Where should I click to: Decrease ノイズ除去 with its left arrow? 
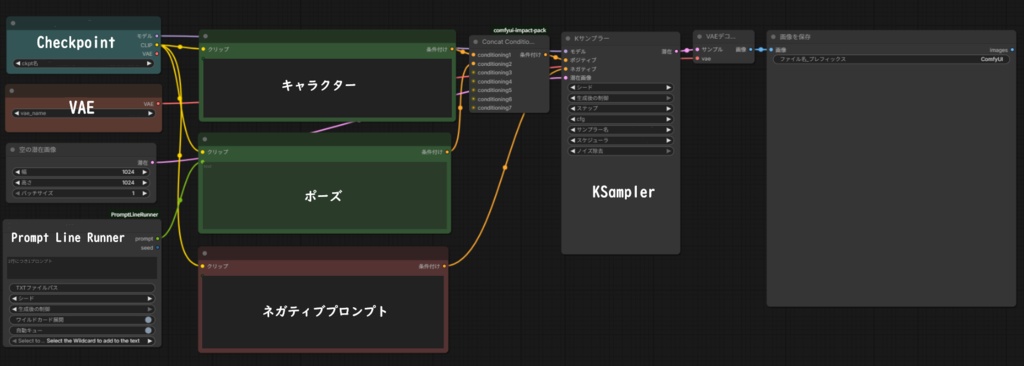(x=573, y=151)
